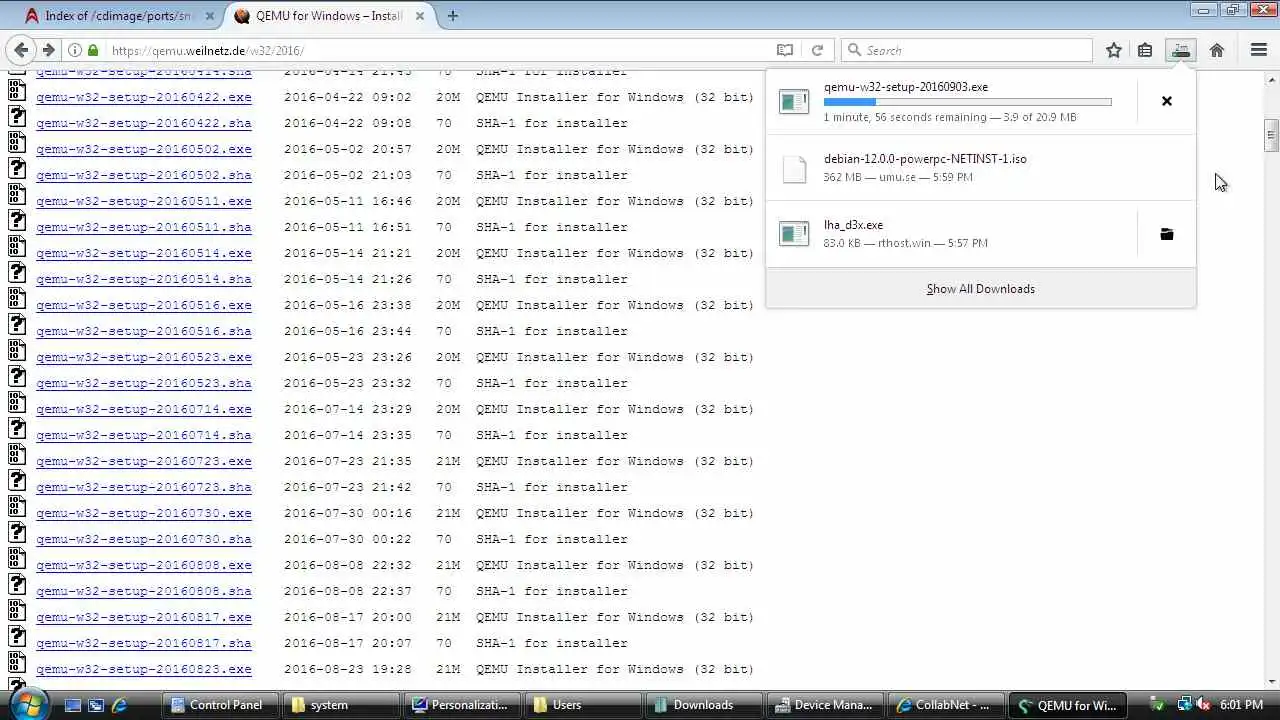This screenshot has height=720, width=1280.
Task: Click Show All Downloads
Action: 980,289
